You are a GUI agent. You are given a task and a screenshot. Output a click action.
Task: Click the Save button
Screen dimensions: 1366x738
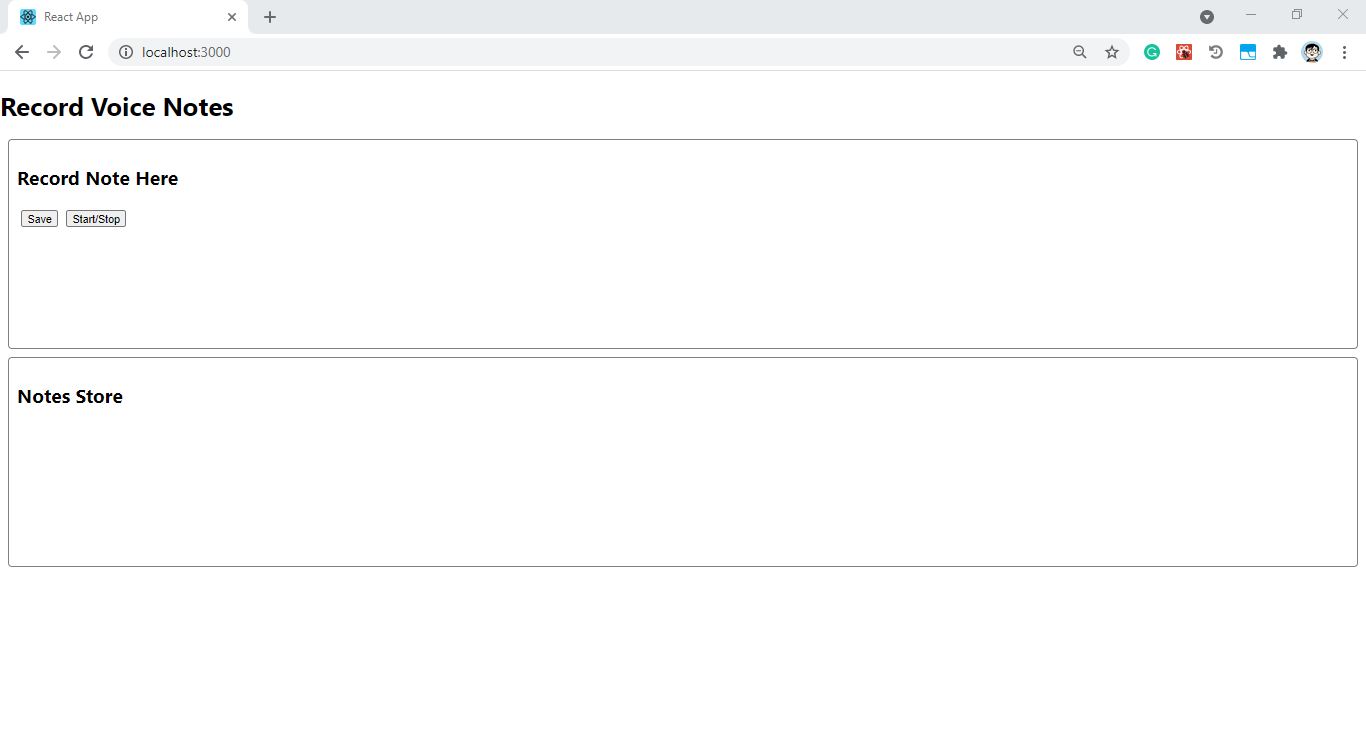pos(39,218)
